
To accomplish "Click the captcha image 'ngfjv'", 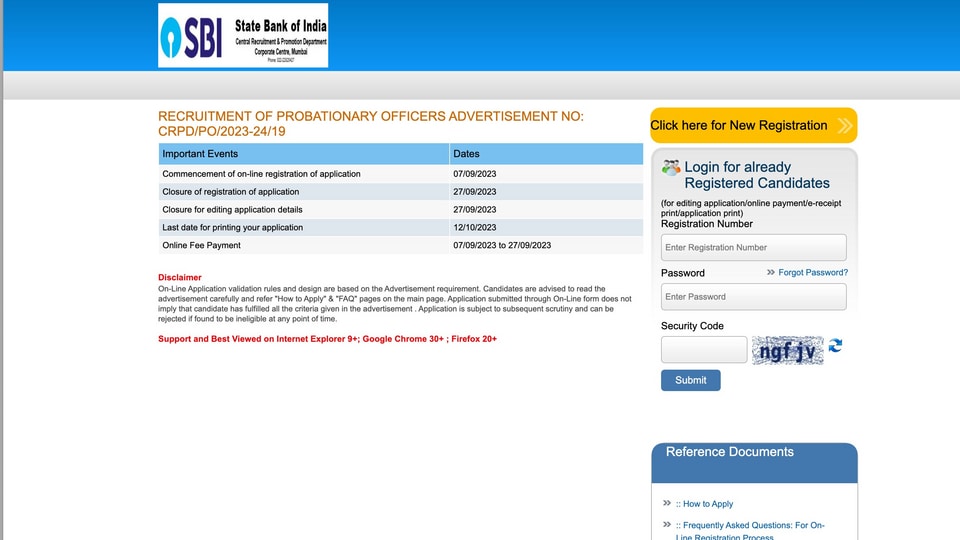I will pos(787,350).
